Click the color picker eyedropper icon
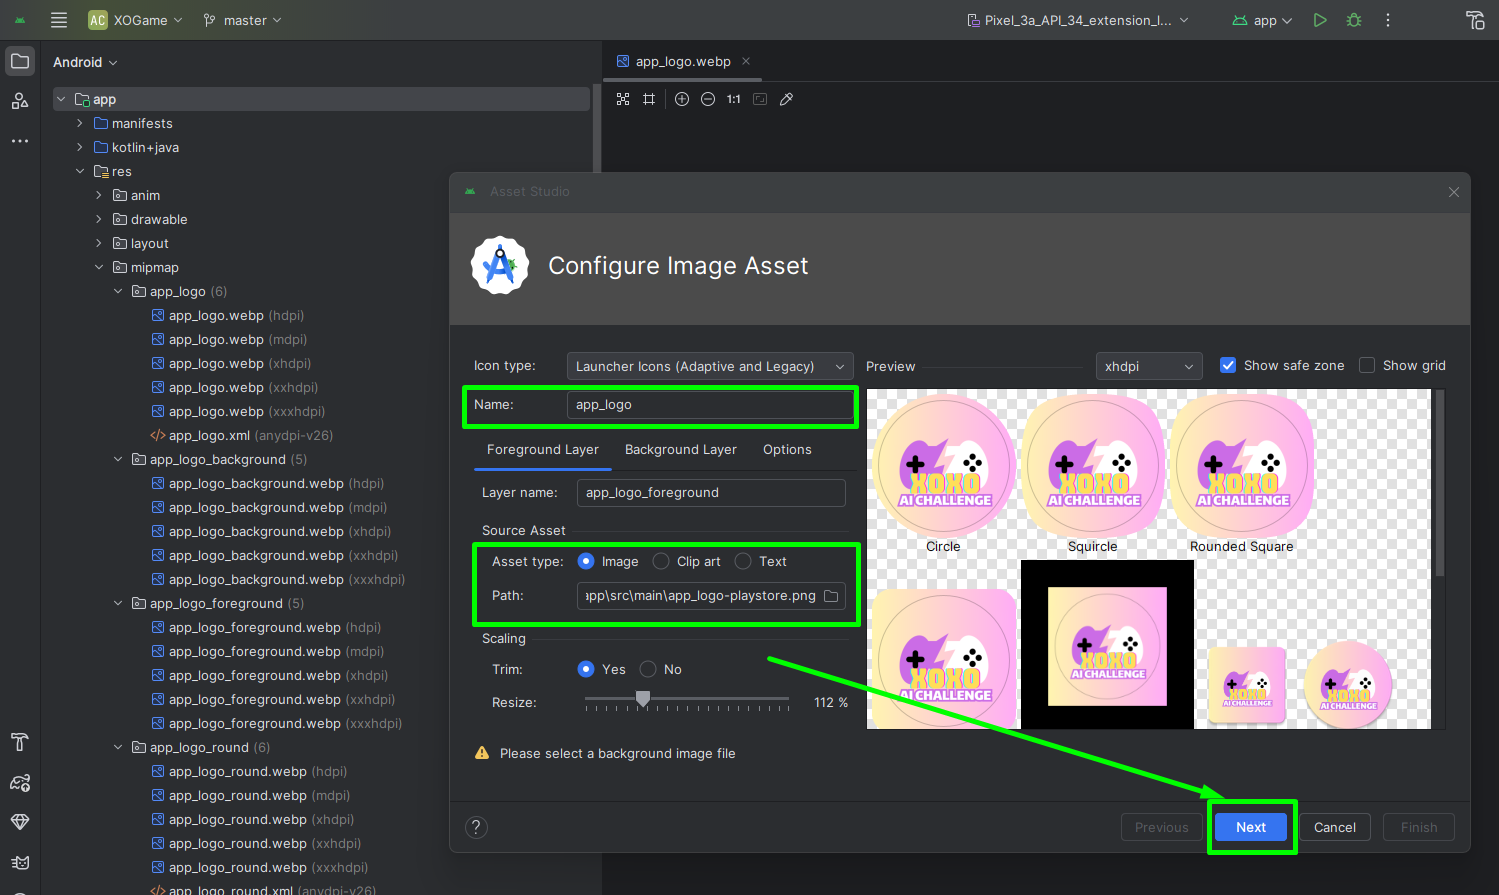The height and width of the screenshot is (895, 1499). [787, 99]
